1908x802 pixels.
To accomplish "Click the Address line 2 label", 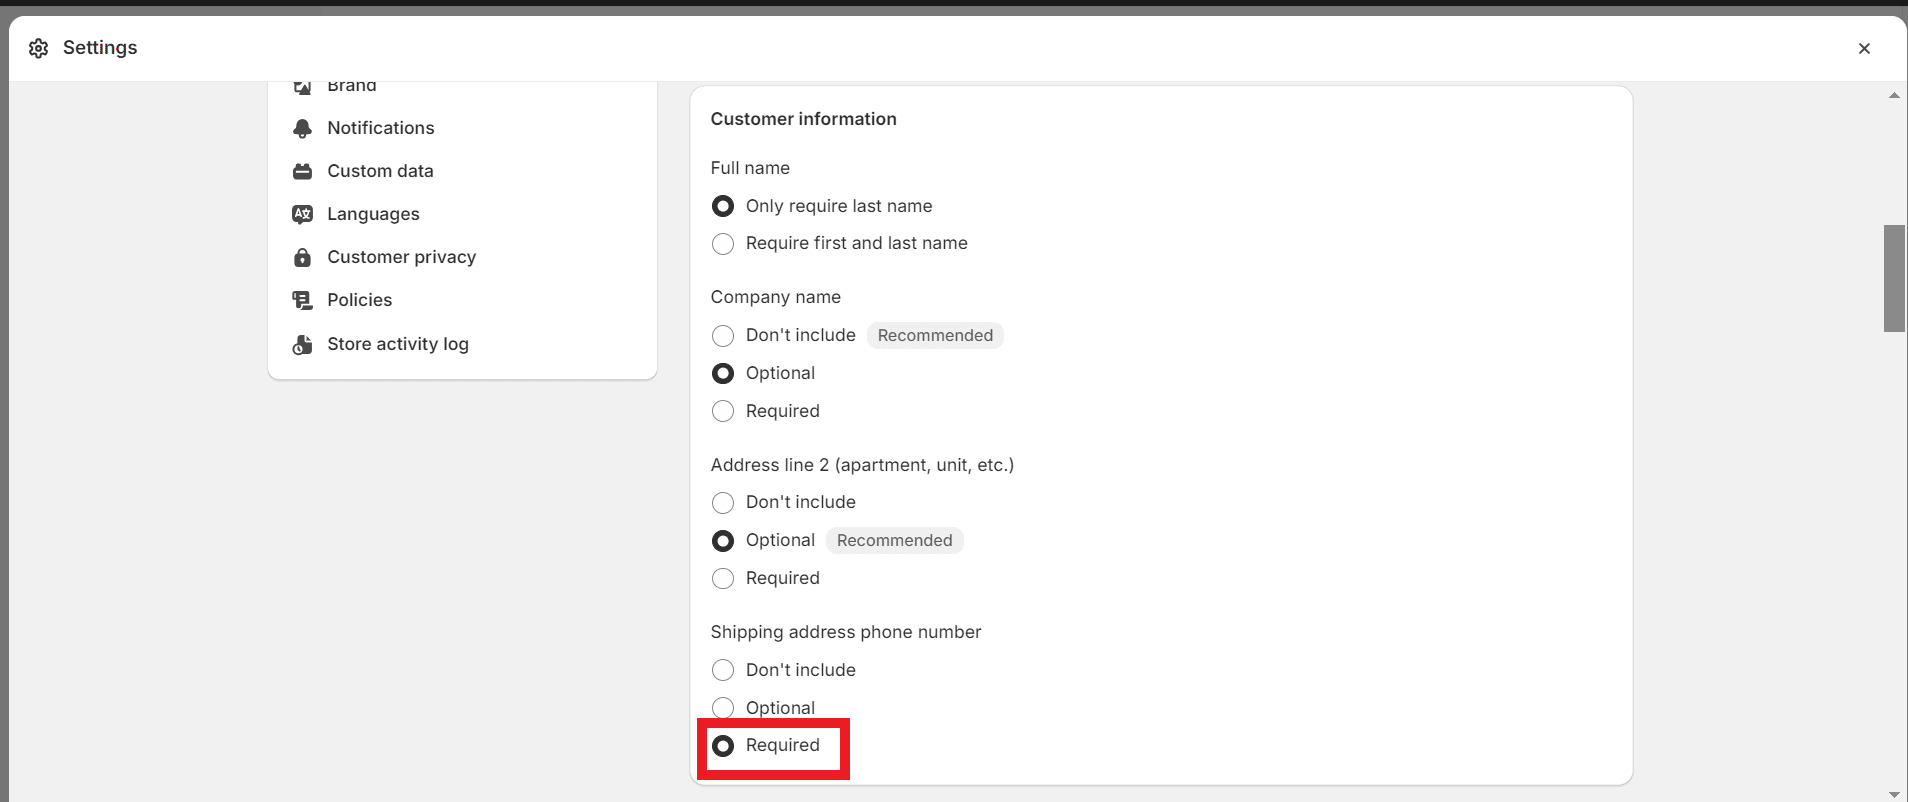I will pos(862,465).
